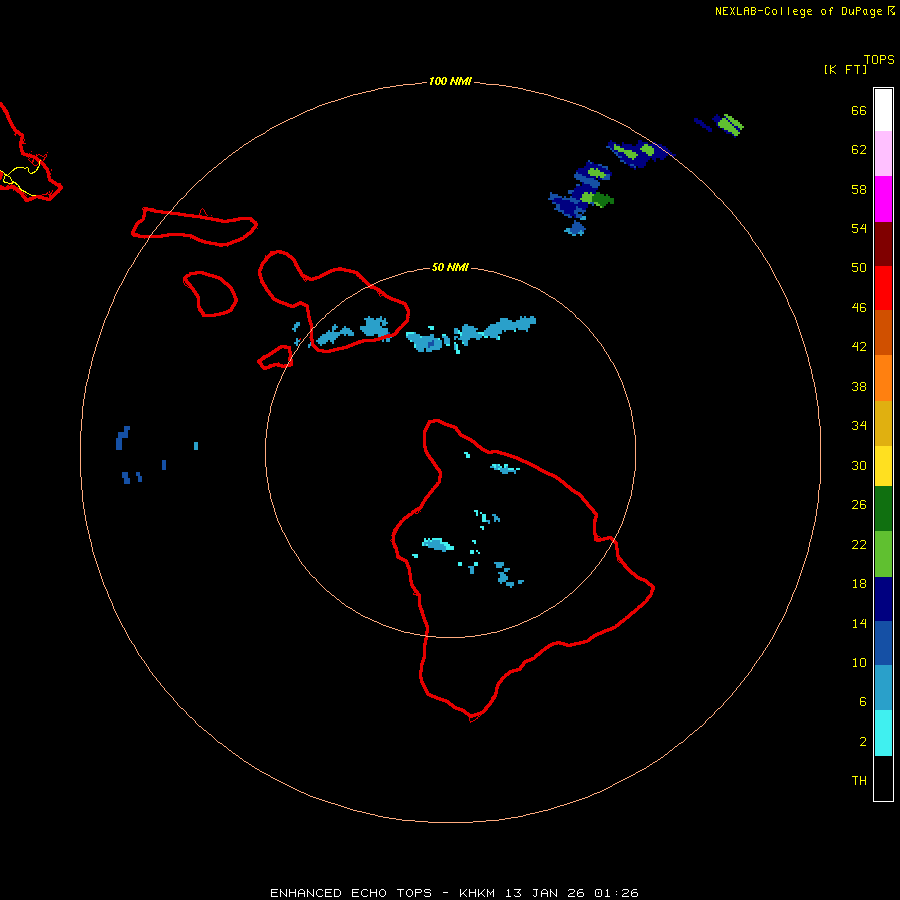
Task: Click the 62 legend value
Action: [x=859, y=150]
